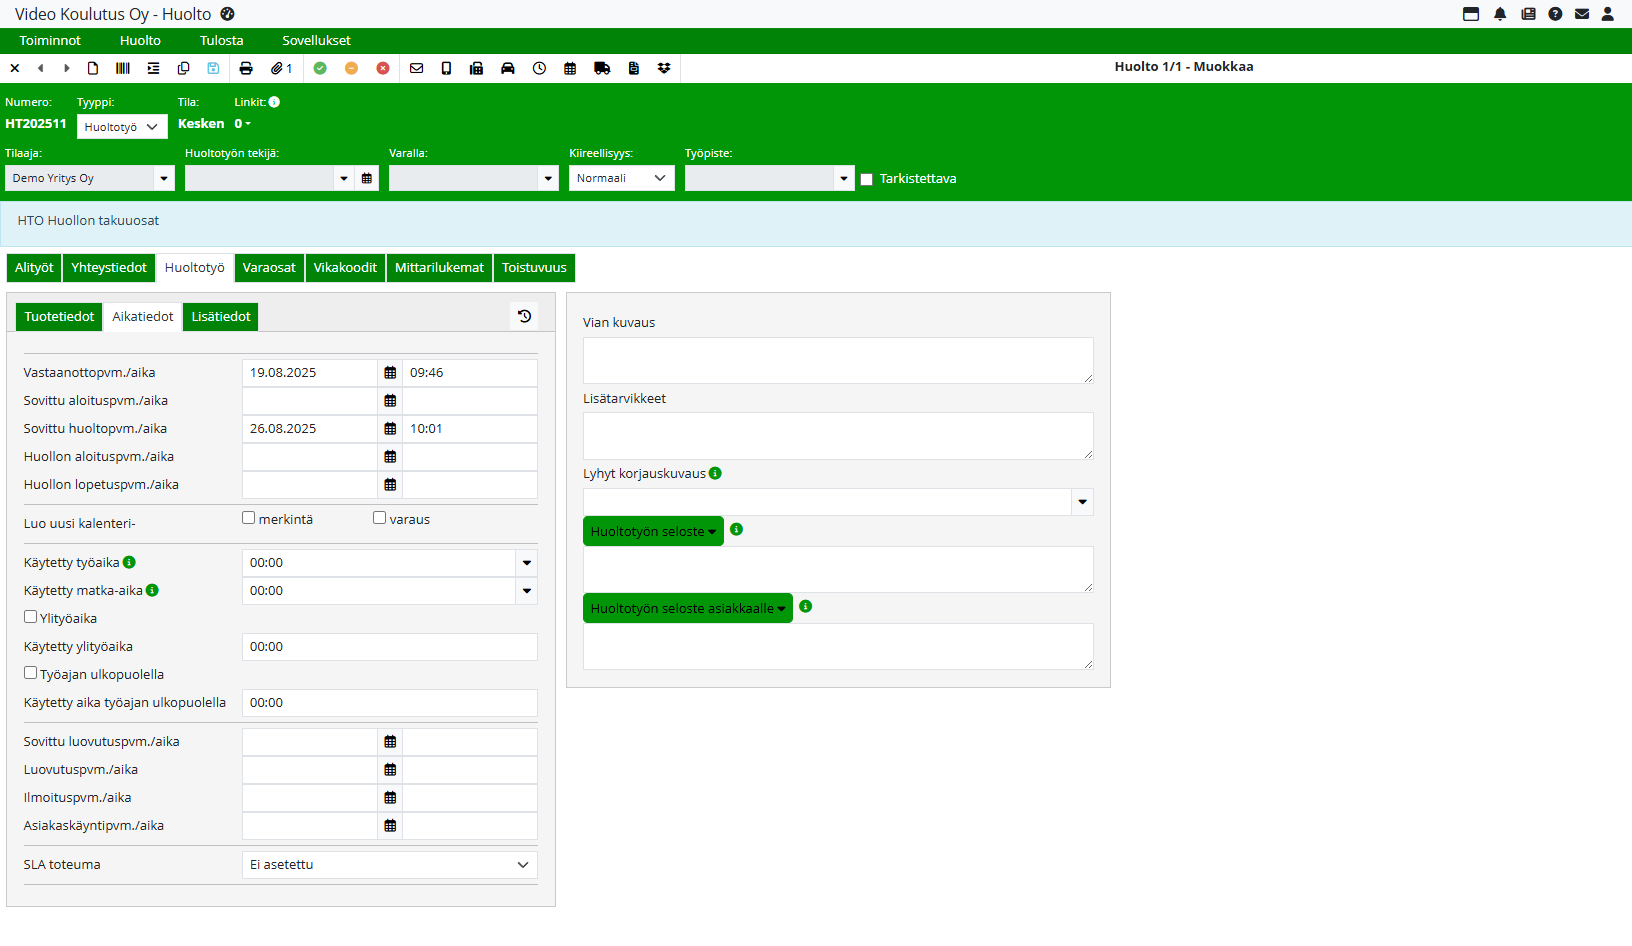Expand the SLA toteuma dropdown
The width and height of the screenshot is (1632, 946).
[x=389, y=865]
